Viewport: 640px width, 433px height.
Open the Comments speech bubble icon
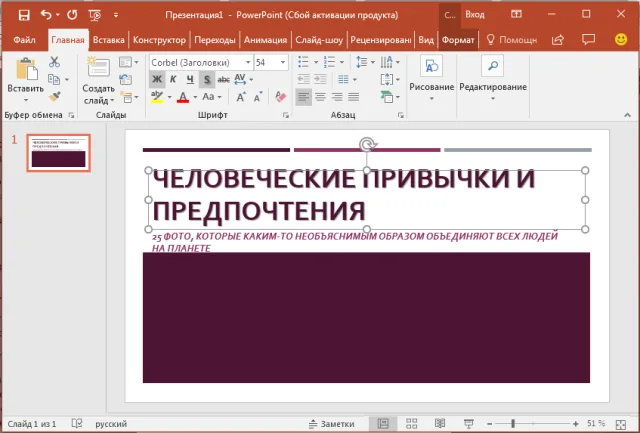(588, 39)
